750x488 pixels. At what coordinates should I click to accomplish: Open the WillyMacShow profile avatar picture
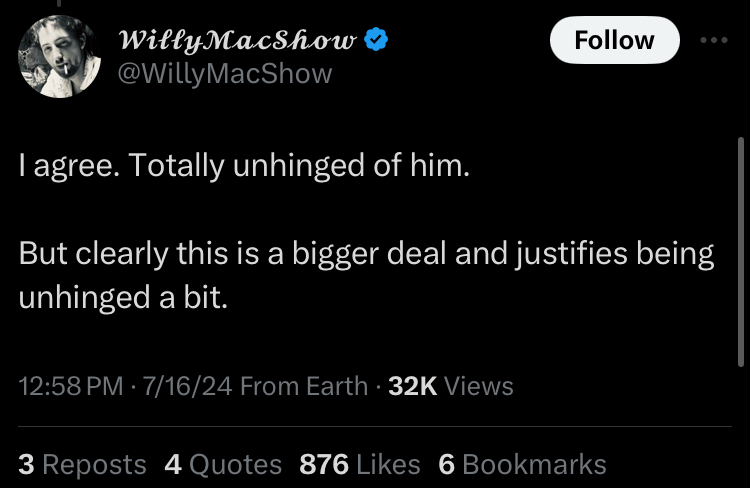point(59,56)
